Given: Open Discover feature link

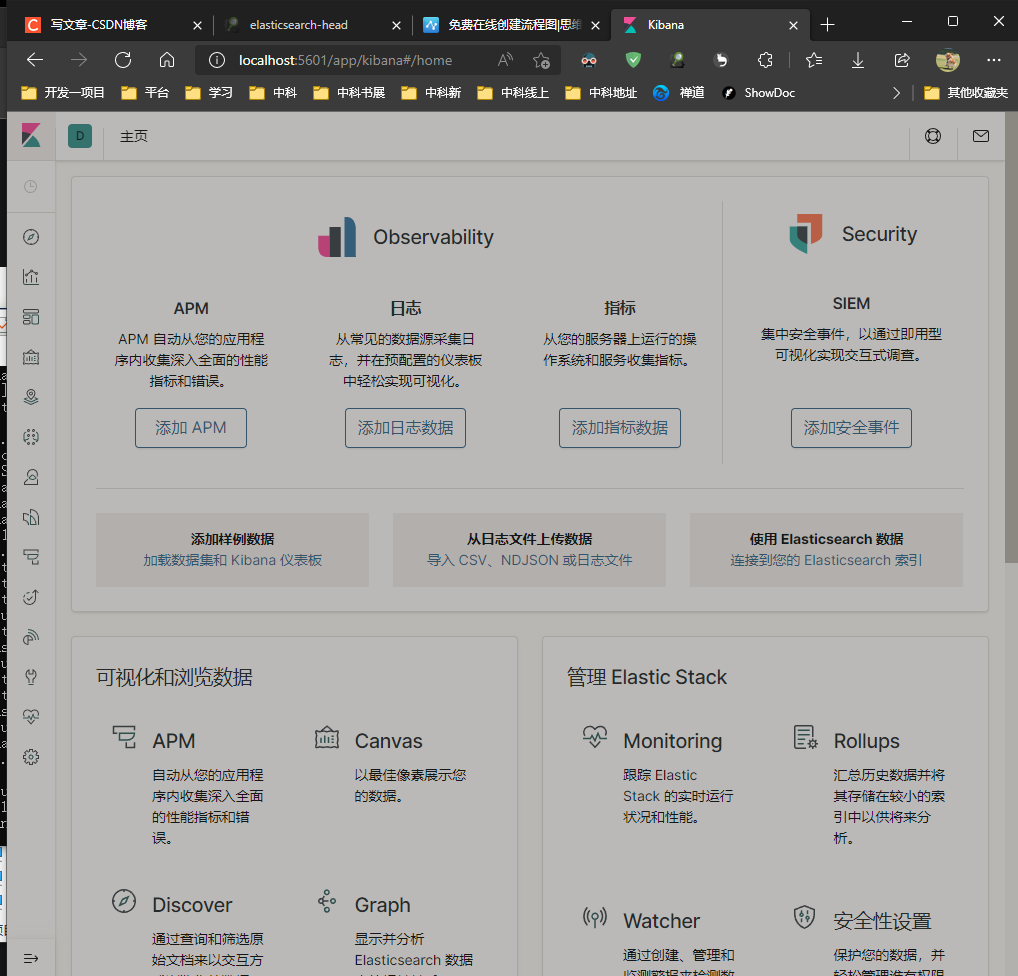Looking at the screenshot, I should click(x=192, y=905).
